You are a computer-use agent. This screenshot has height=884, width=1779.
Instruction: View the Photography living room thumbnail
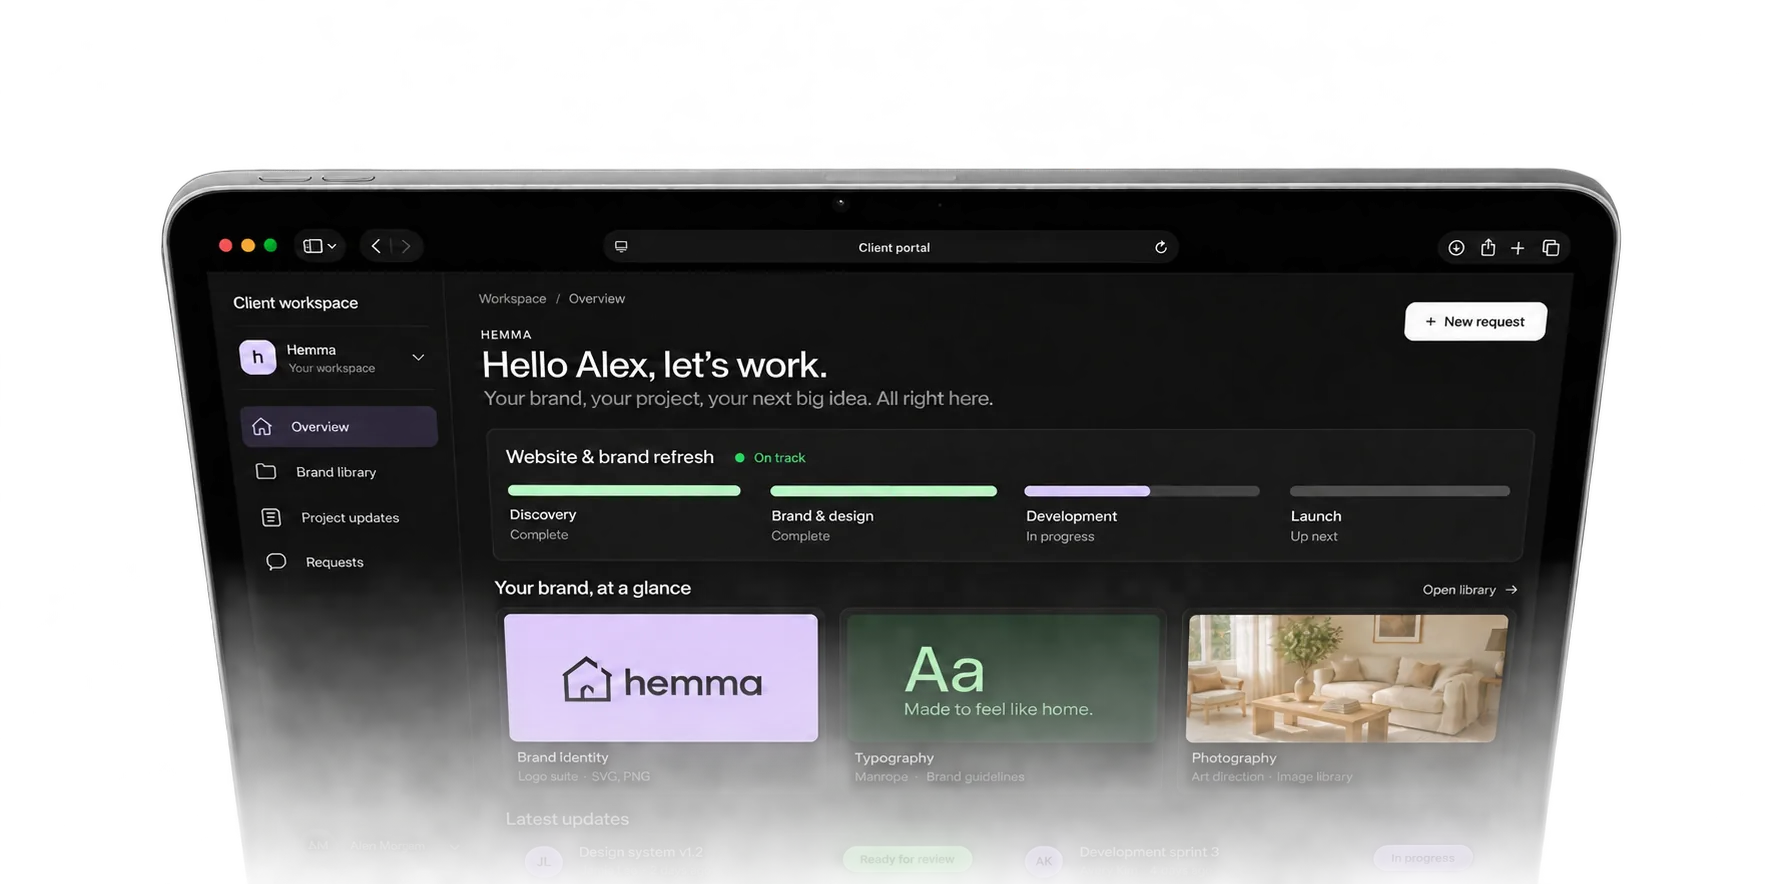1347,678
